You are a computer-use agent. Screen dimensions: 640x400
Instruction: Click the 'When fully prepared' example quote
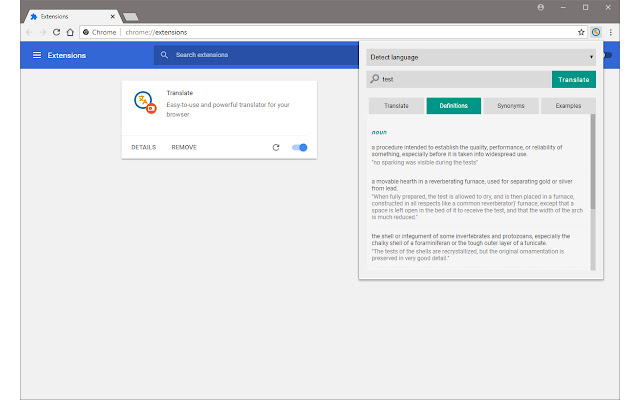477,207
